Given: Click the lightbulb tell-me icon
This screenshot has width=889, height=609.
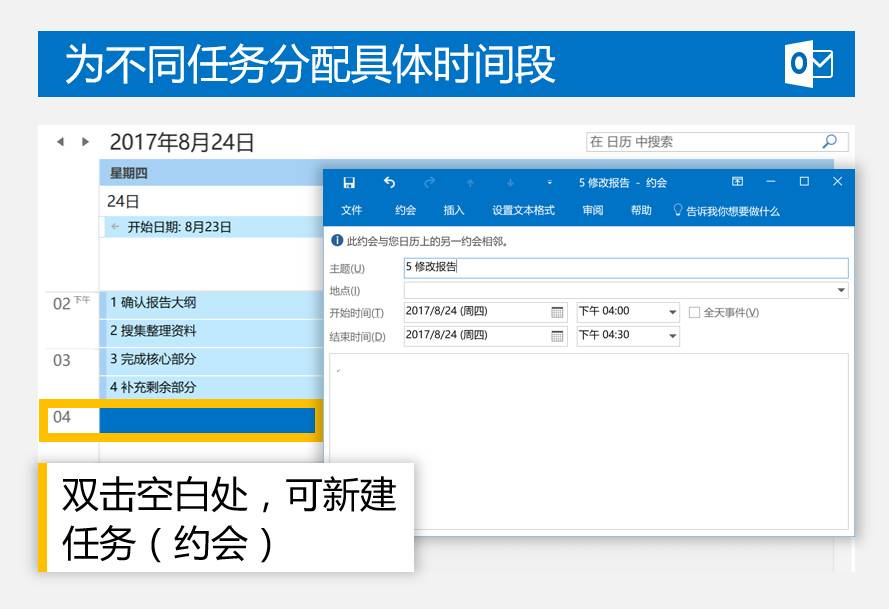Looking at the screenshot, I should click(678, 210).
